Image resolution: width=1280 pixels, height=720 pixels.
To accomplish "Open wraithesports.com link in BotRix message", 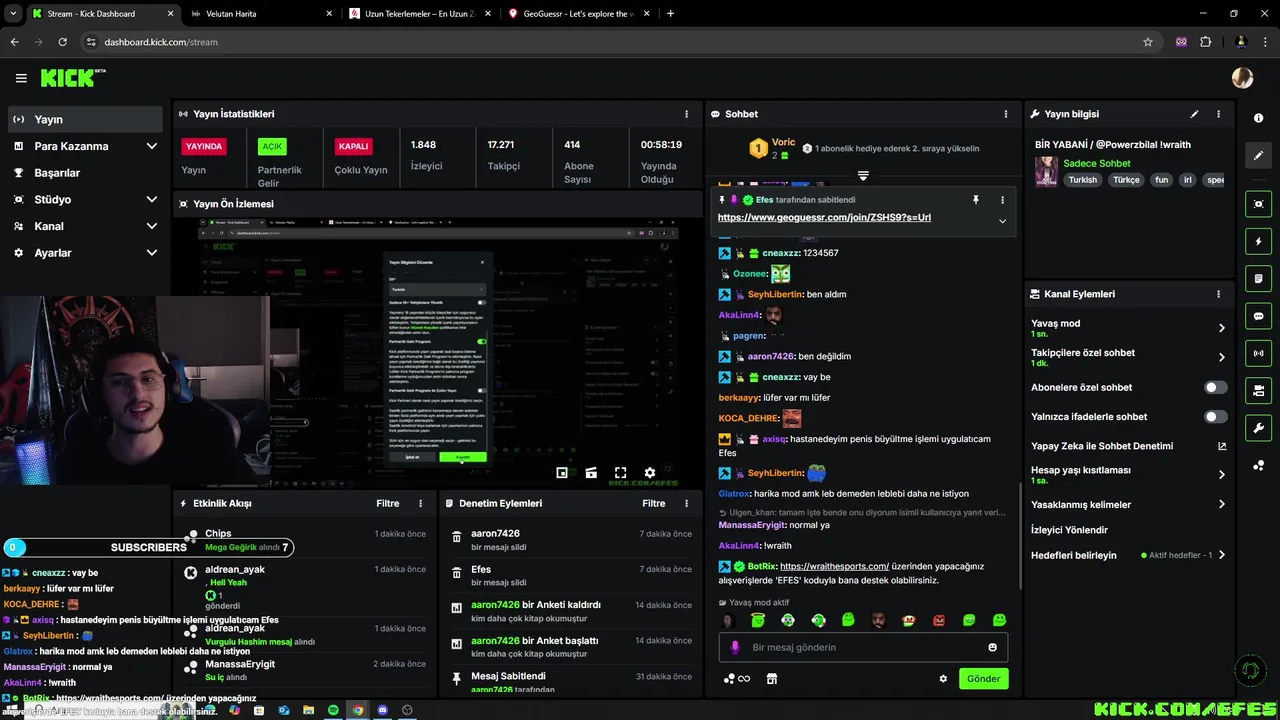I will pyautogui.click(x=834, y=566).
